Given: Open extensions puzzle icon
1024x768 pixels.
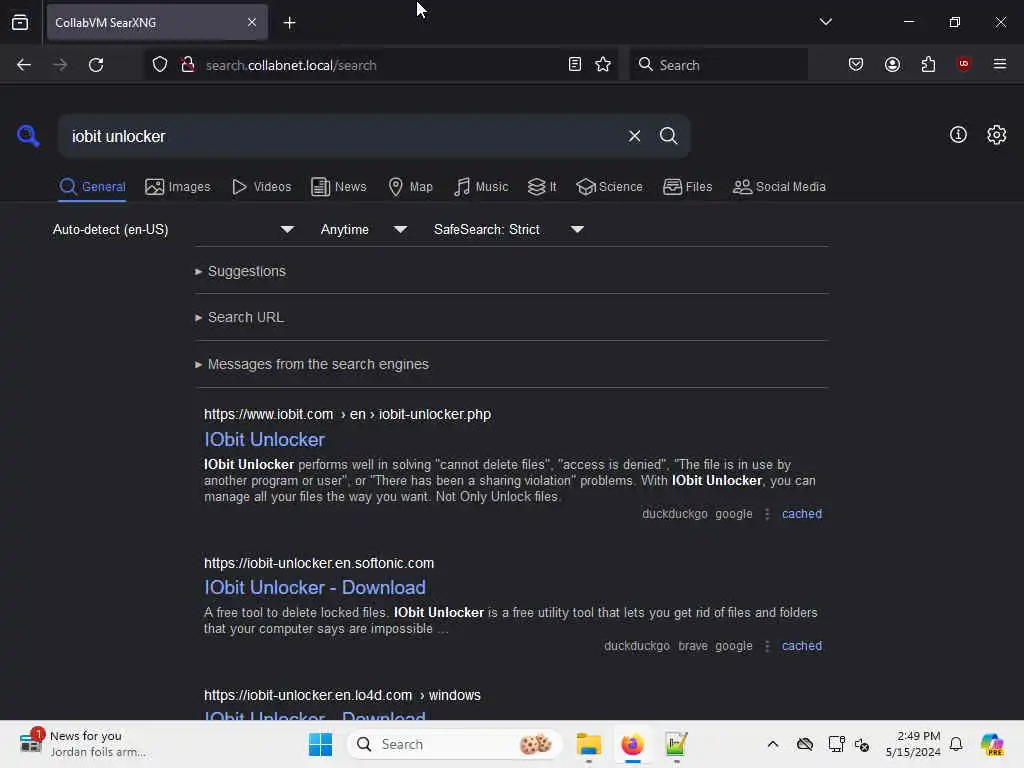Looking at the screenshot, I should [x=928, y=64].
